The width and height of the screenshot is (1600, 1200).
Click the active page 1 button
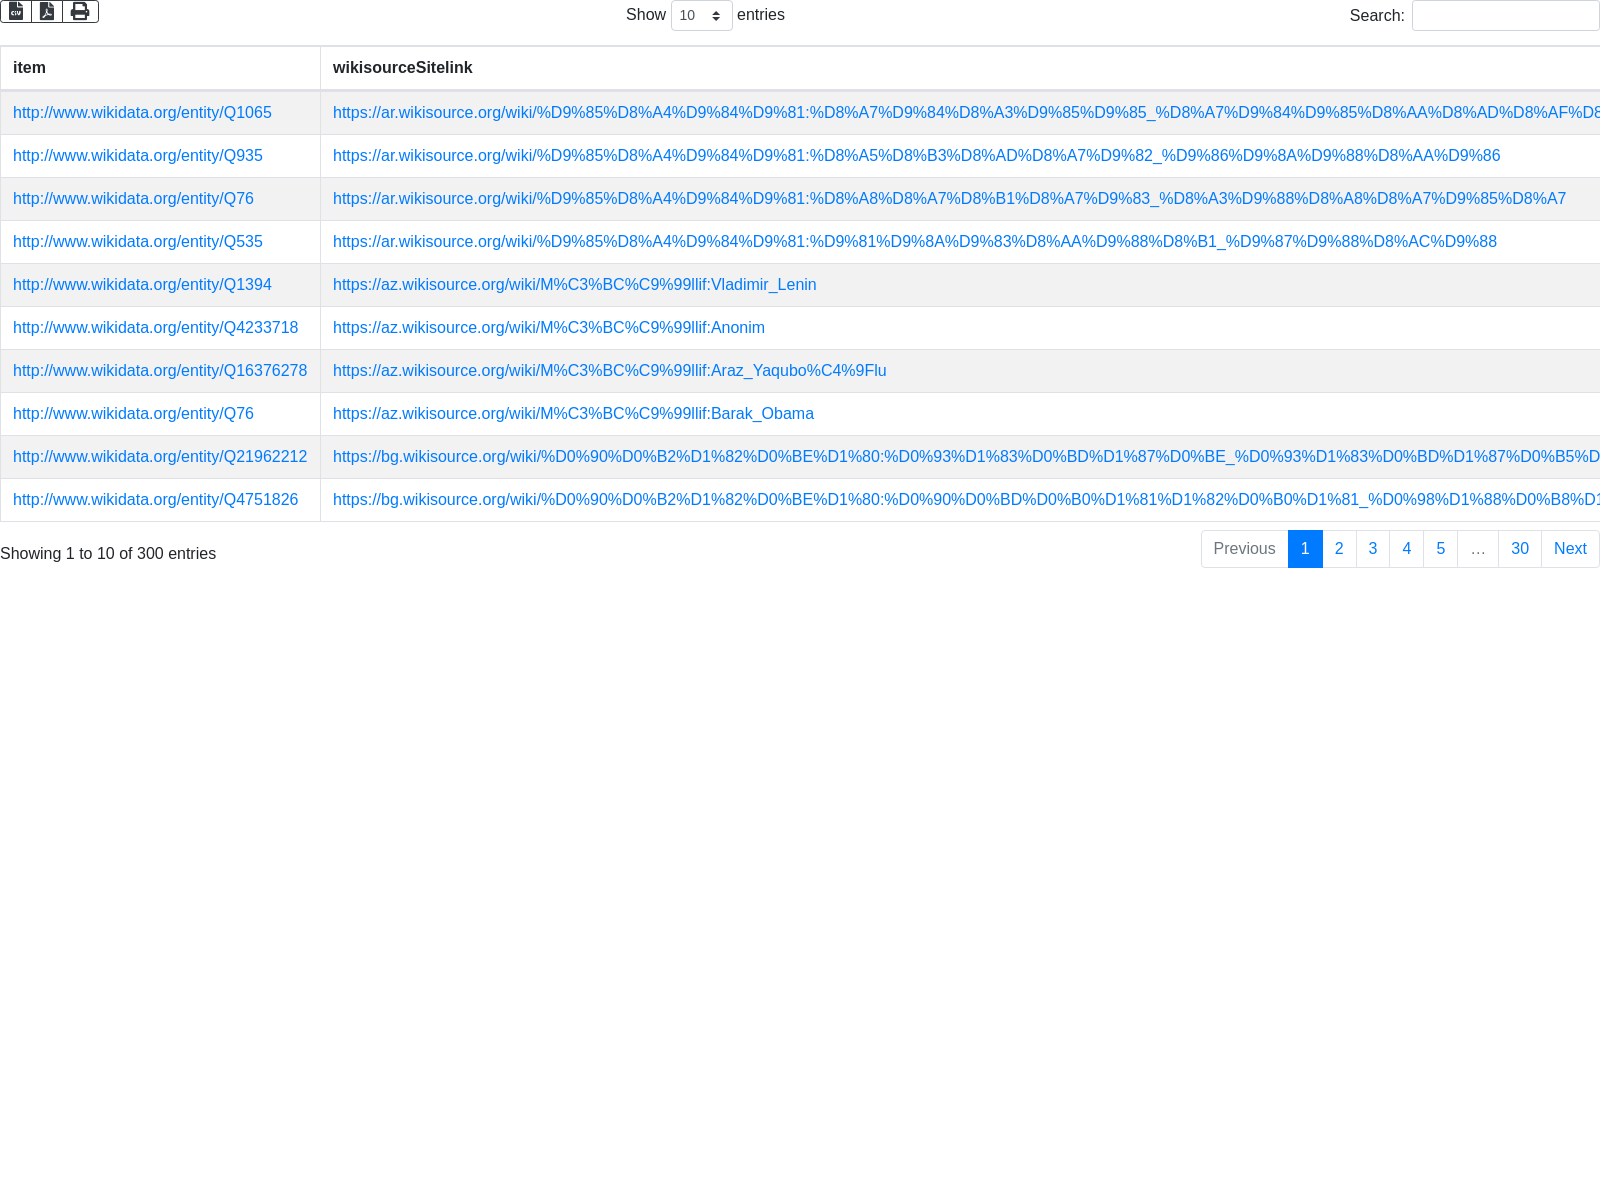[1305, 549]
